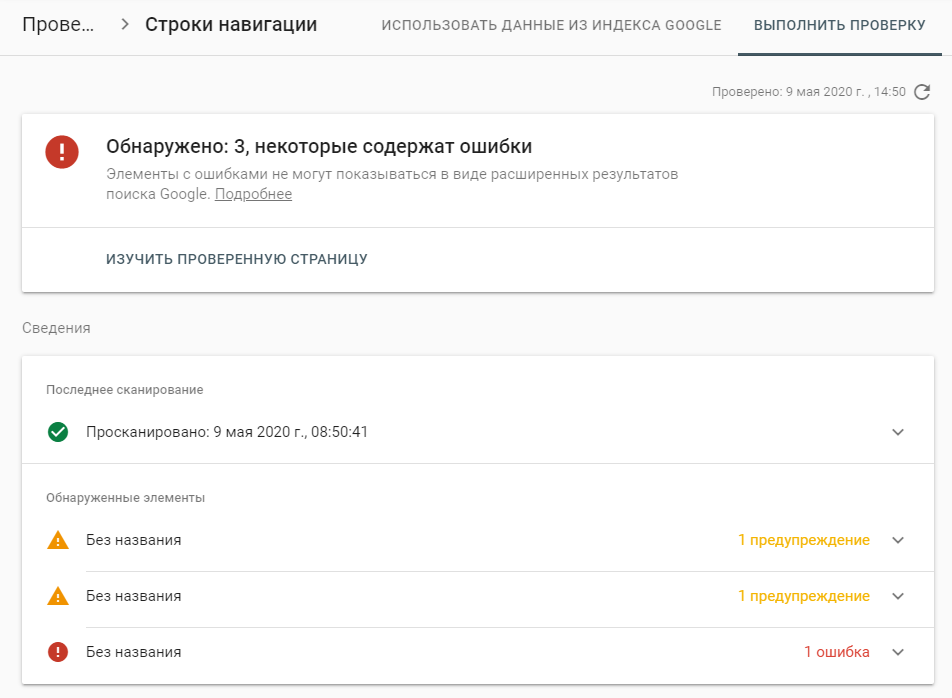Click the breadcrumb arrow separator icon
This screenshot has width=952, height=698.
tap(125, 25)
